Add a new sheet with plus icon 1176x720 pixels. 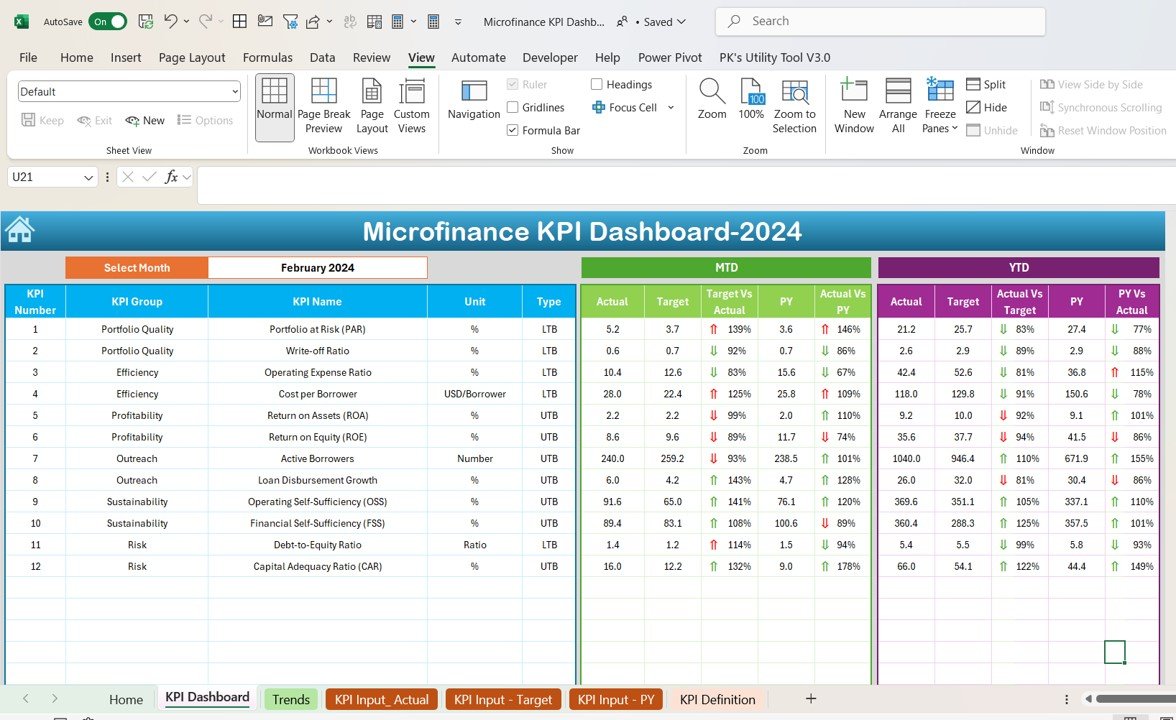(811, 699)
